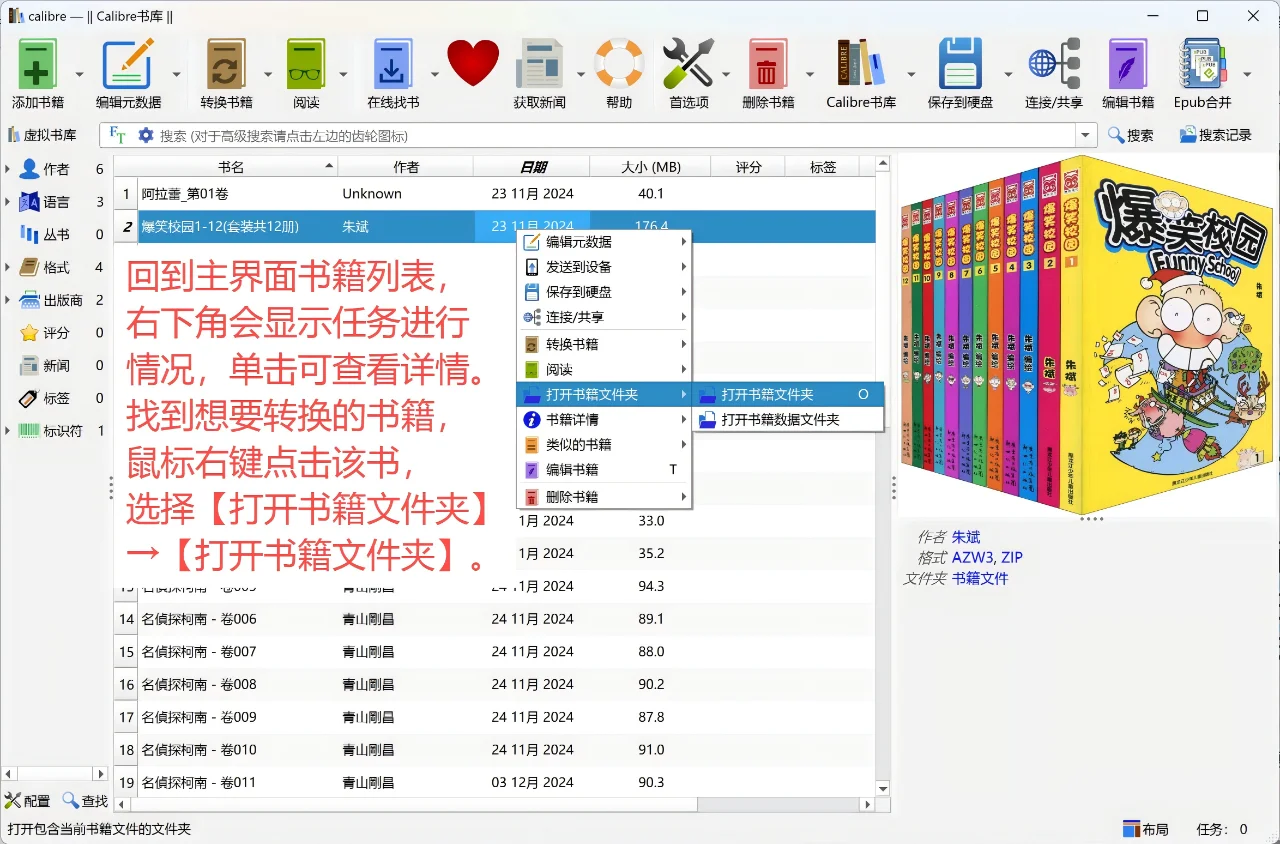Open AZW3 format link in details
This screenshot has width=1280, height=844.
pyautogui.click(x=972, y=558)
